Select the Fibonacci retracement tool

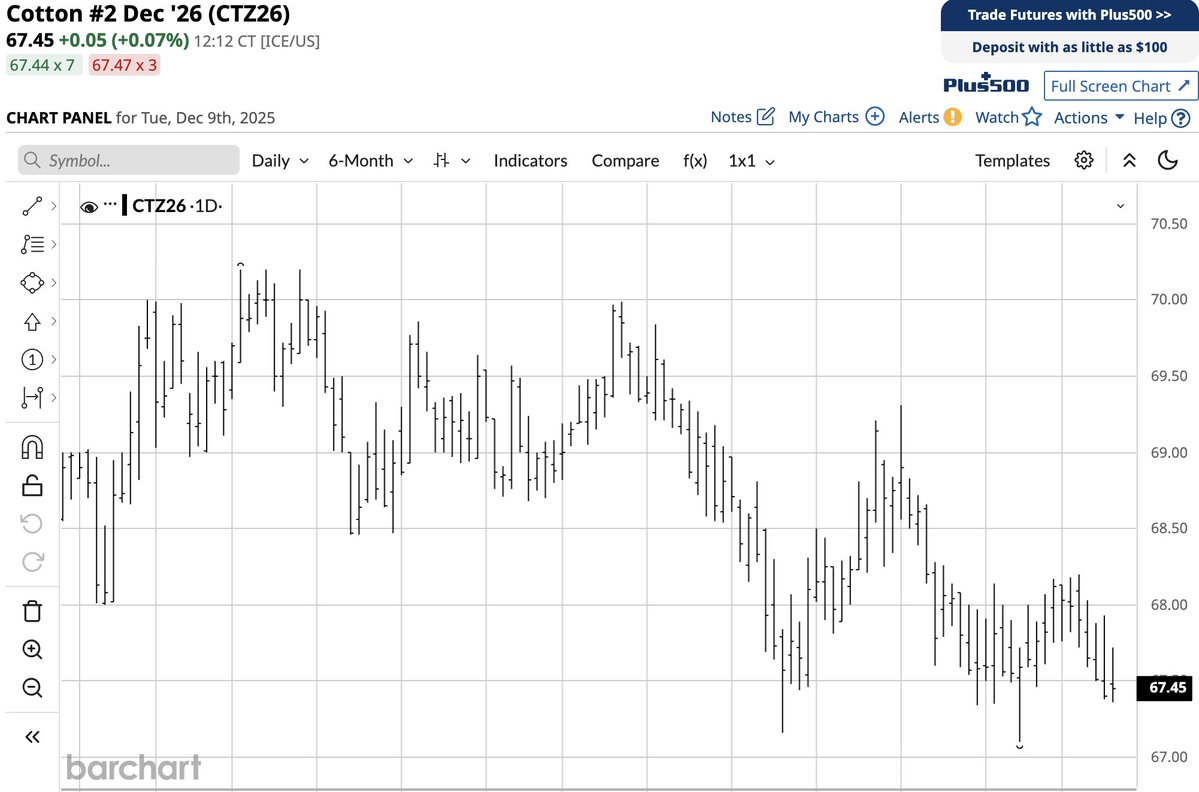[x=32, y=244]
